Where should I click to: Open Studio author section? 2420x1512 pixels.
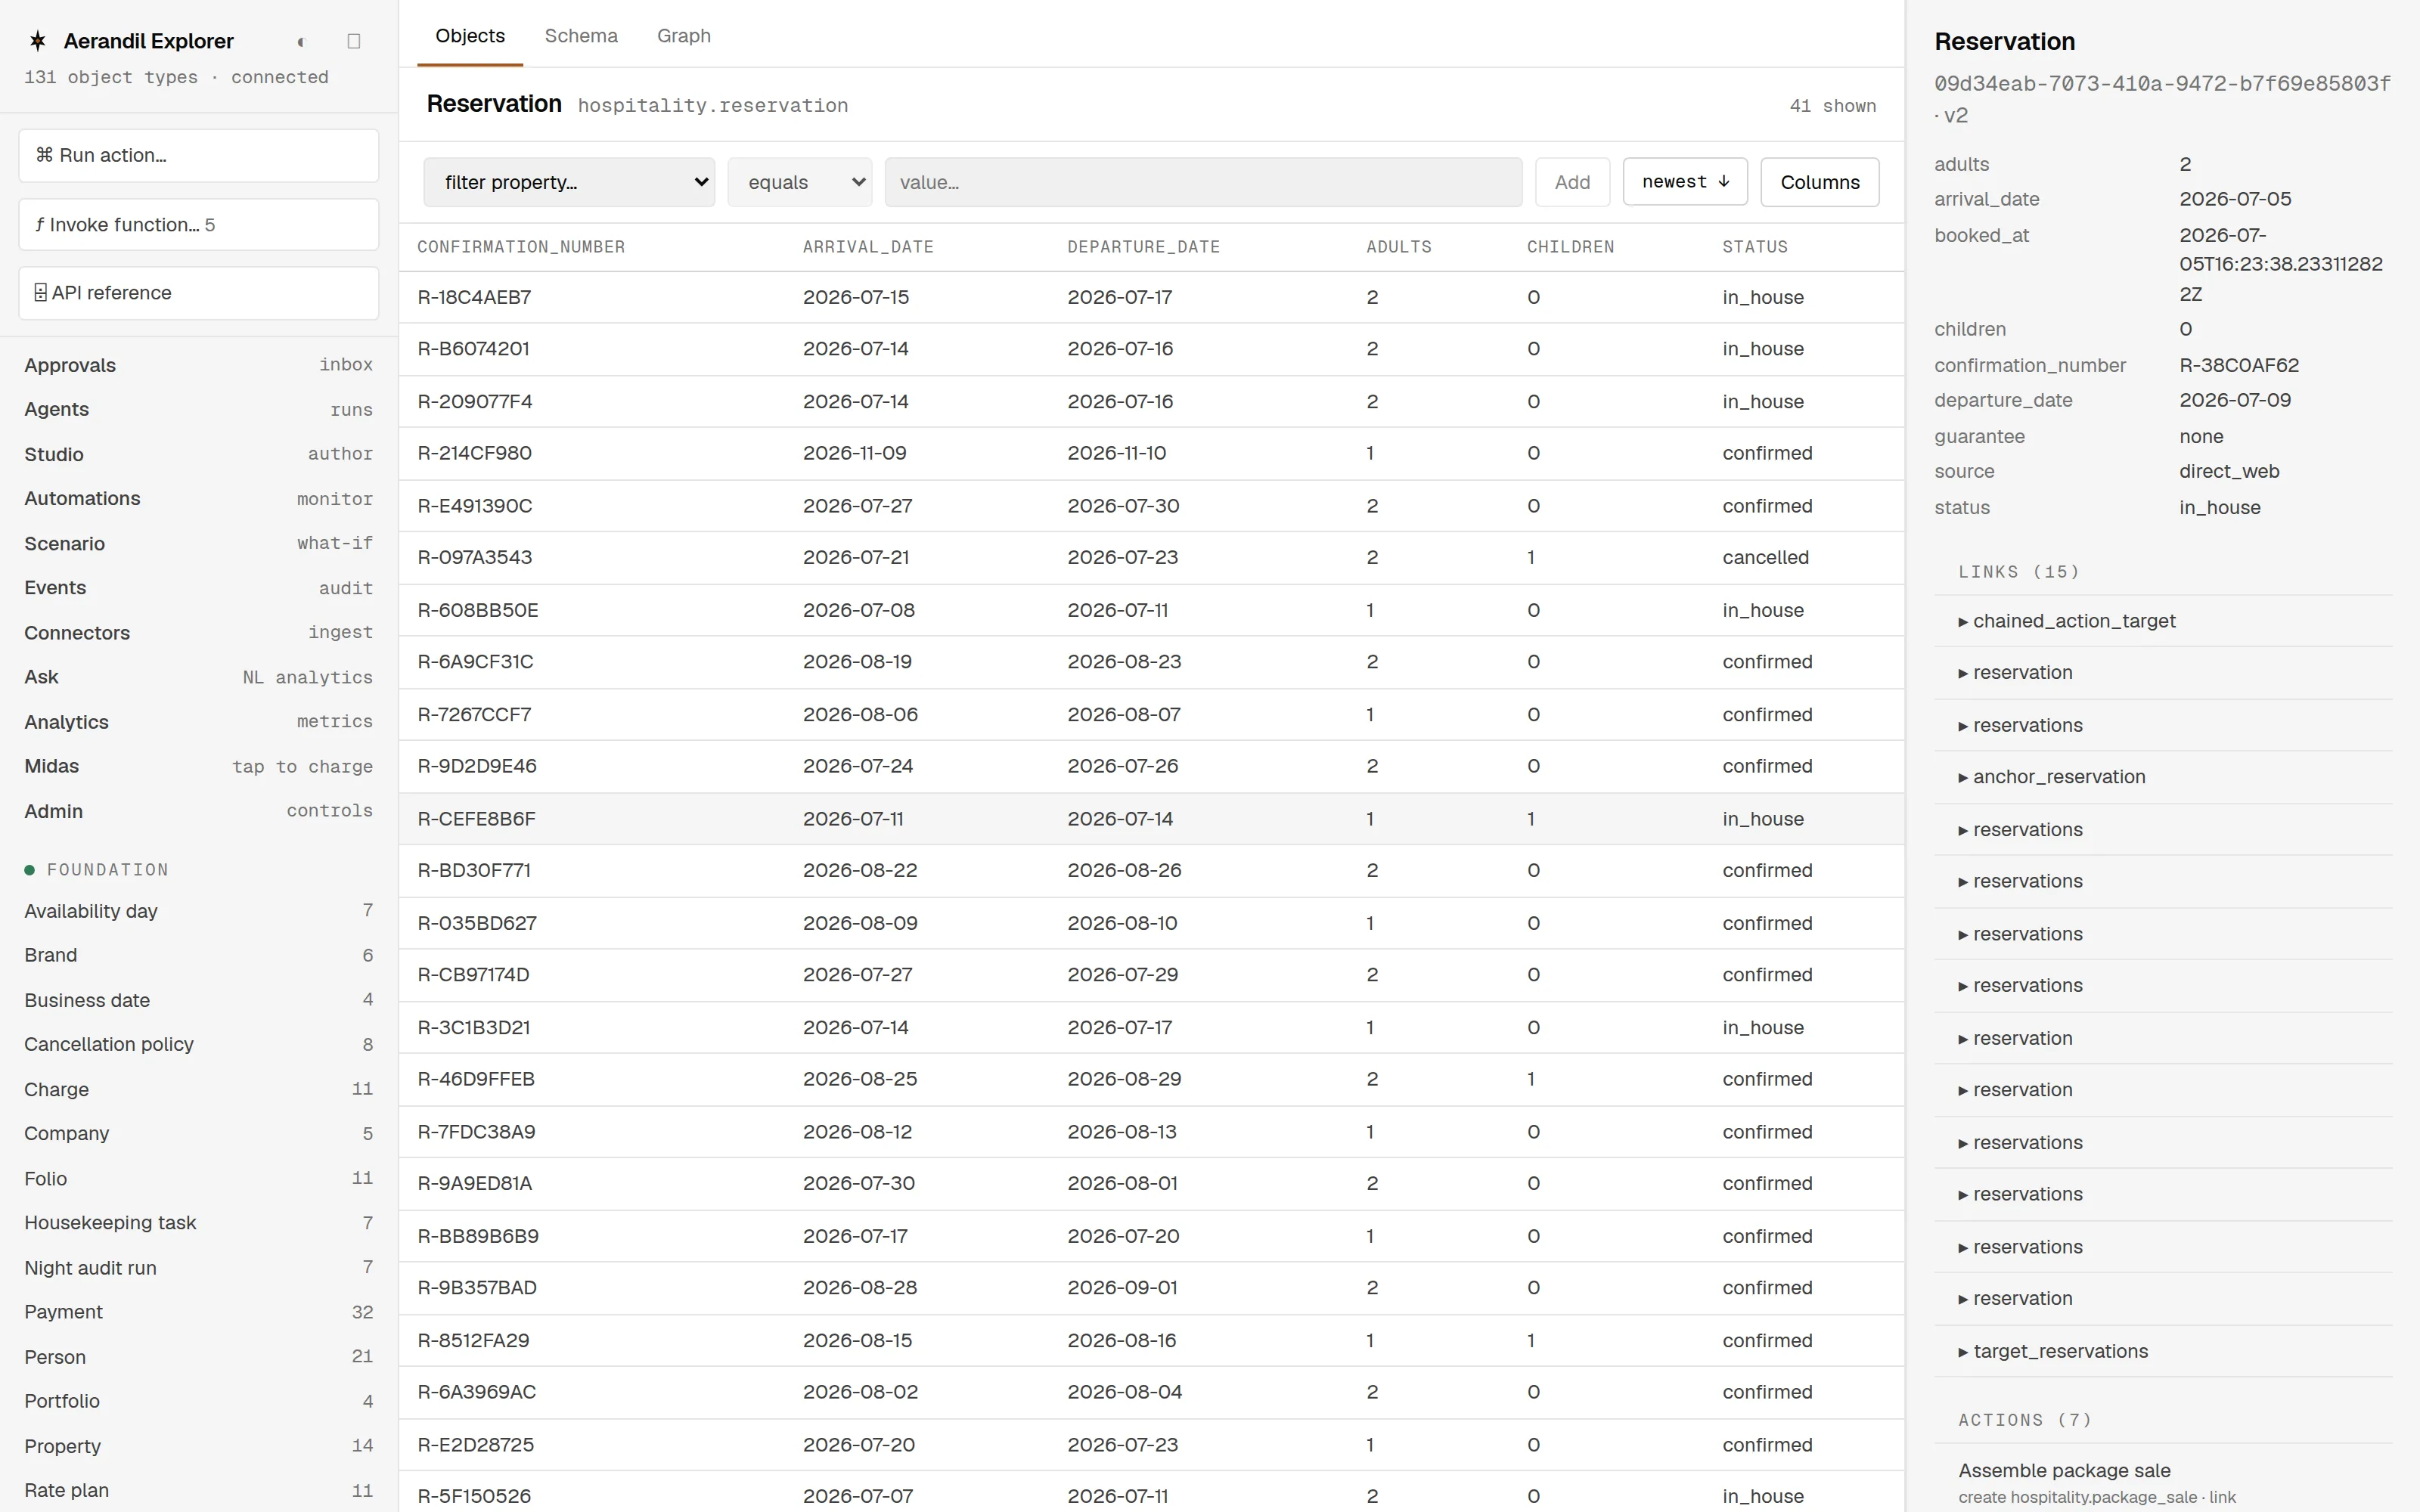click(x=199, y=454)
